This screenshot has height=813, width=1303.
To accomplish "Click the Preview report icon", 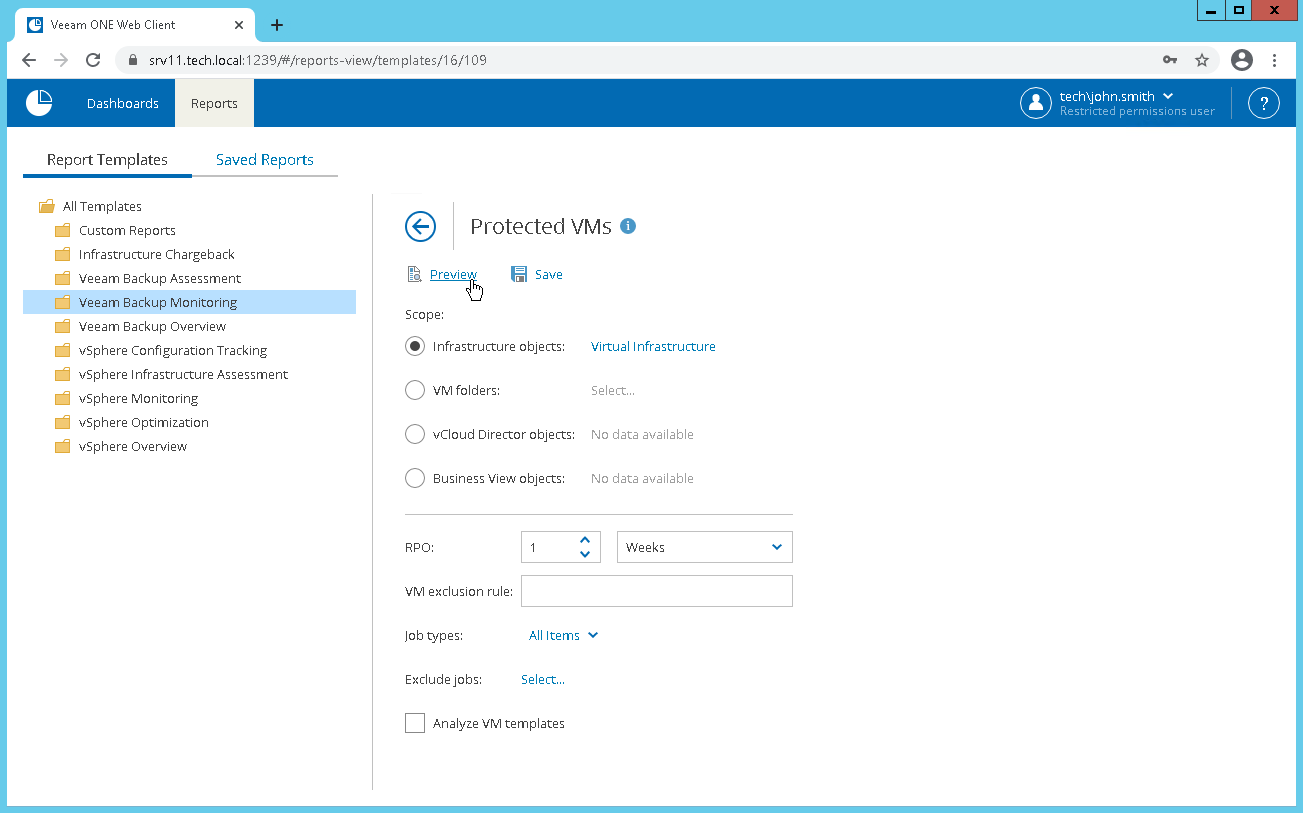I will [x=414, y=275].
